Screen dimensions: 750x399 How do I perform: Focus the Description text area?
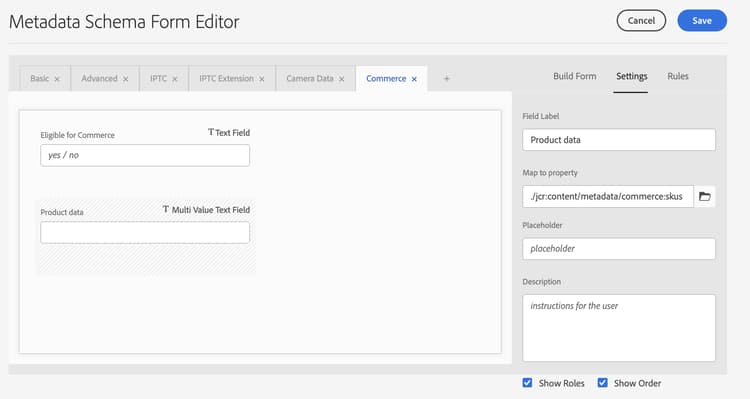pos(618,328)
